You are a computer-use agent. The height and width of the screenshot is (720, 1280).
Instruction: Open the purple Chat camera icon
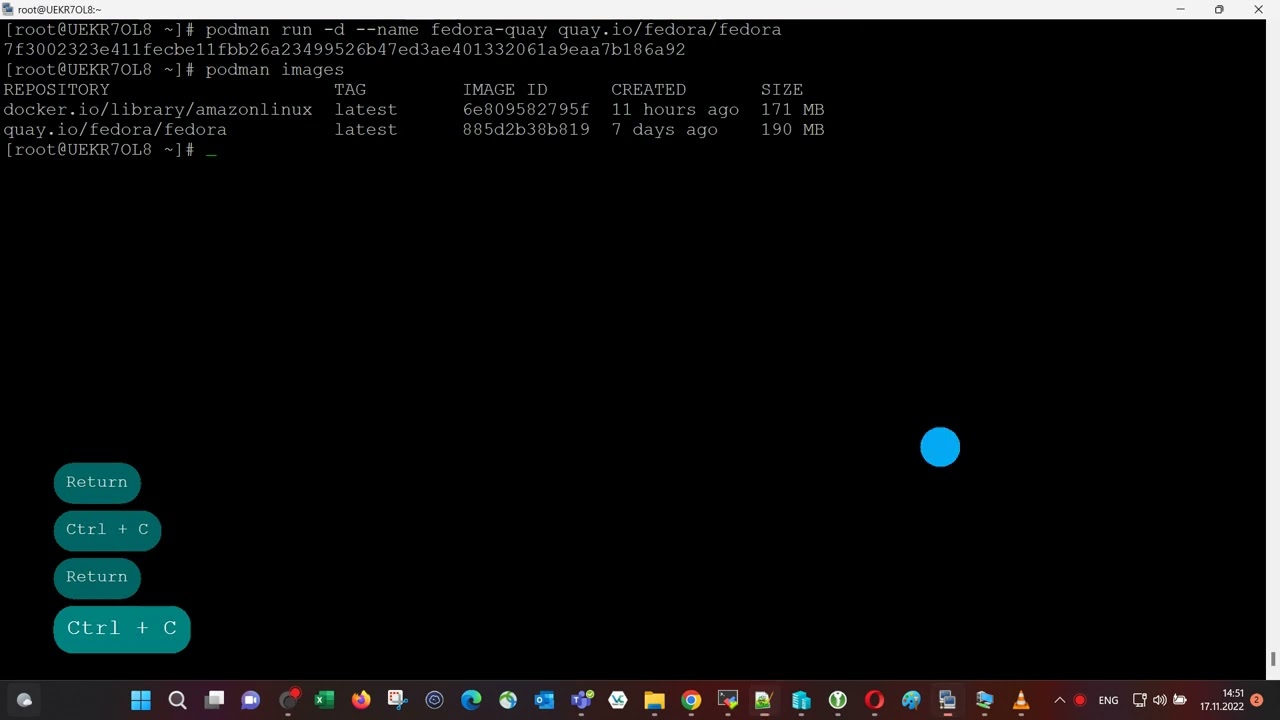251,700
